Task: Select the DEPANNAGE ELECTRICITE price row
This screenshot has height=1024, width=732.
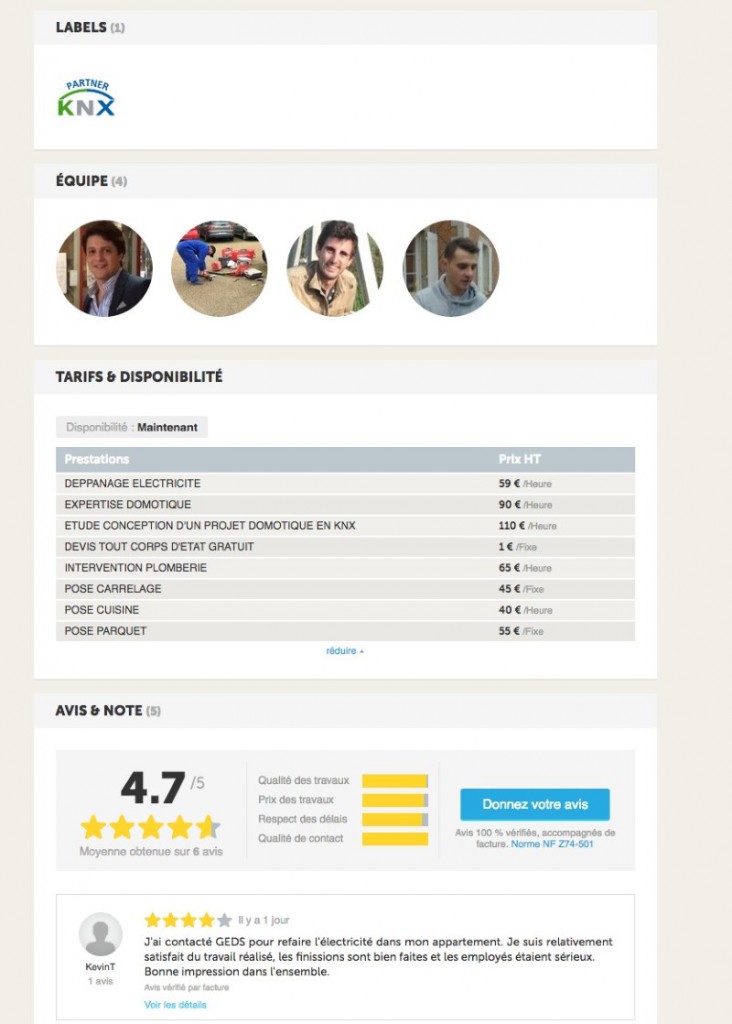Action: coord(345,484)
